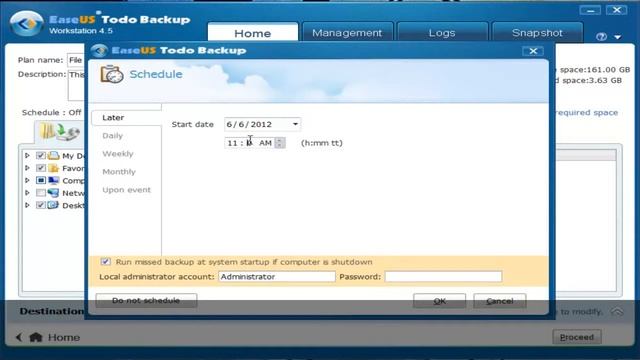Click the Description text box
The image size is (640, 360).
[76, 84]
